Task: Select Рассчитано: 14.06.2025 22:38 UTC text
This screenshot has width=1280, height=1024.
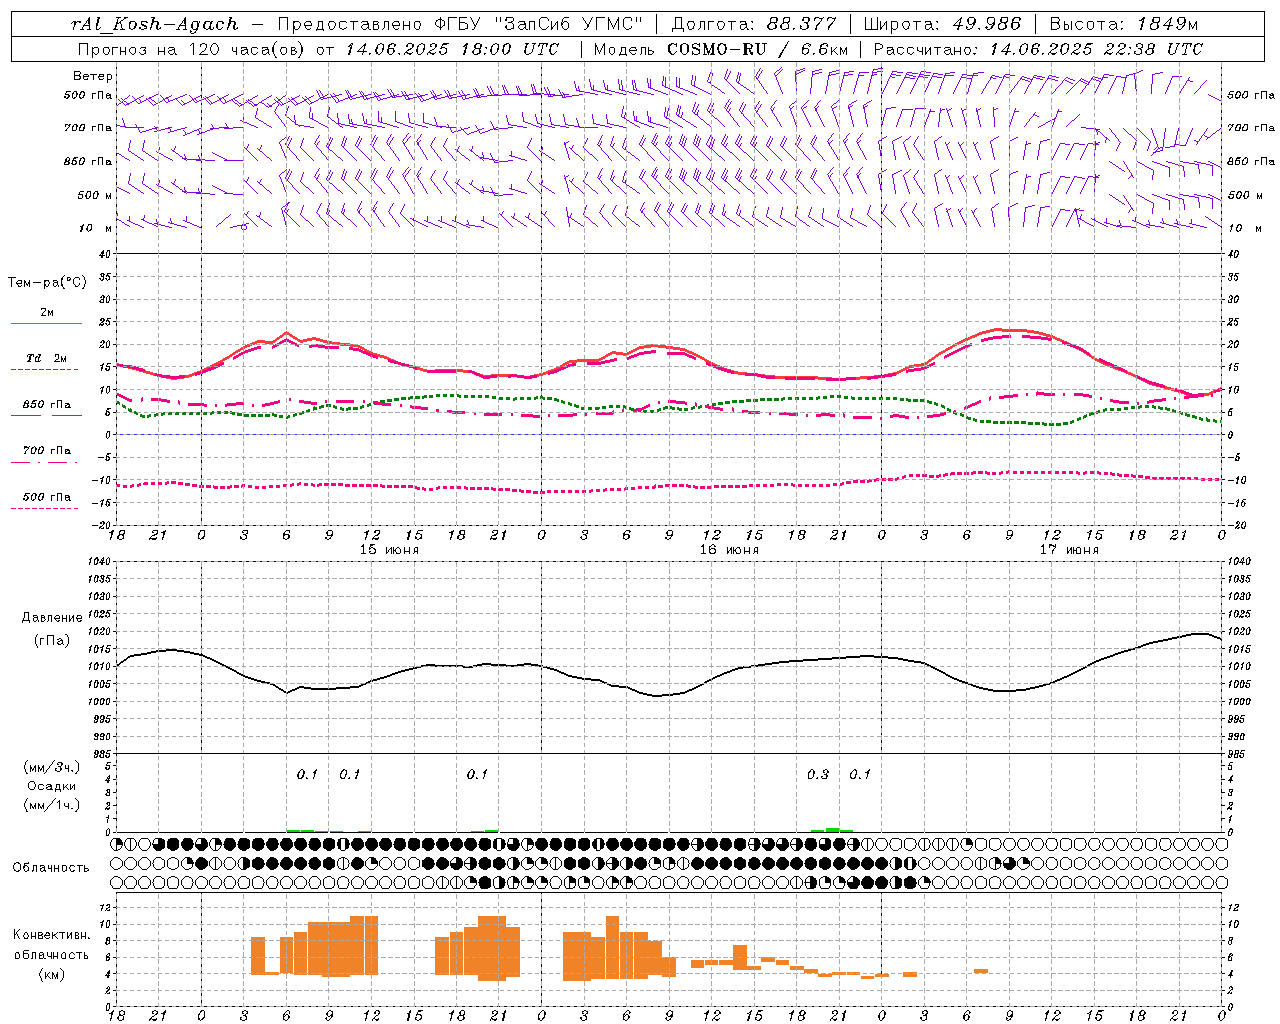Action: point(1038,49)
